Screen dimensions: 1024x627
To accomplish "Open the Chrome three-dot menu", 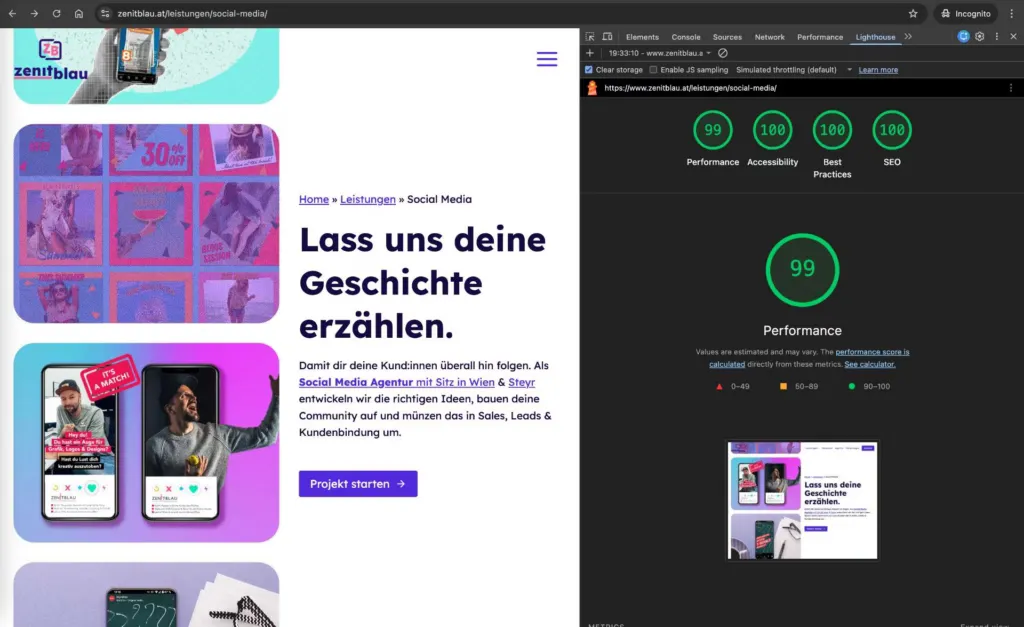I will pyautogui.click(x=1012, y=14).
